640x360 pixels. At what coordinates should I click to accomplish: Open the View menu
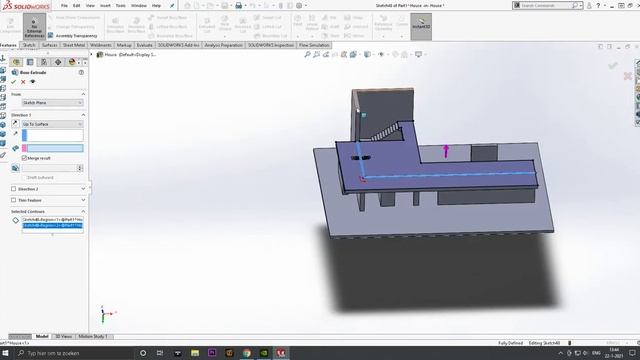pos(90,6)
